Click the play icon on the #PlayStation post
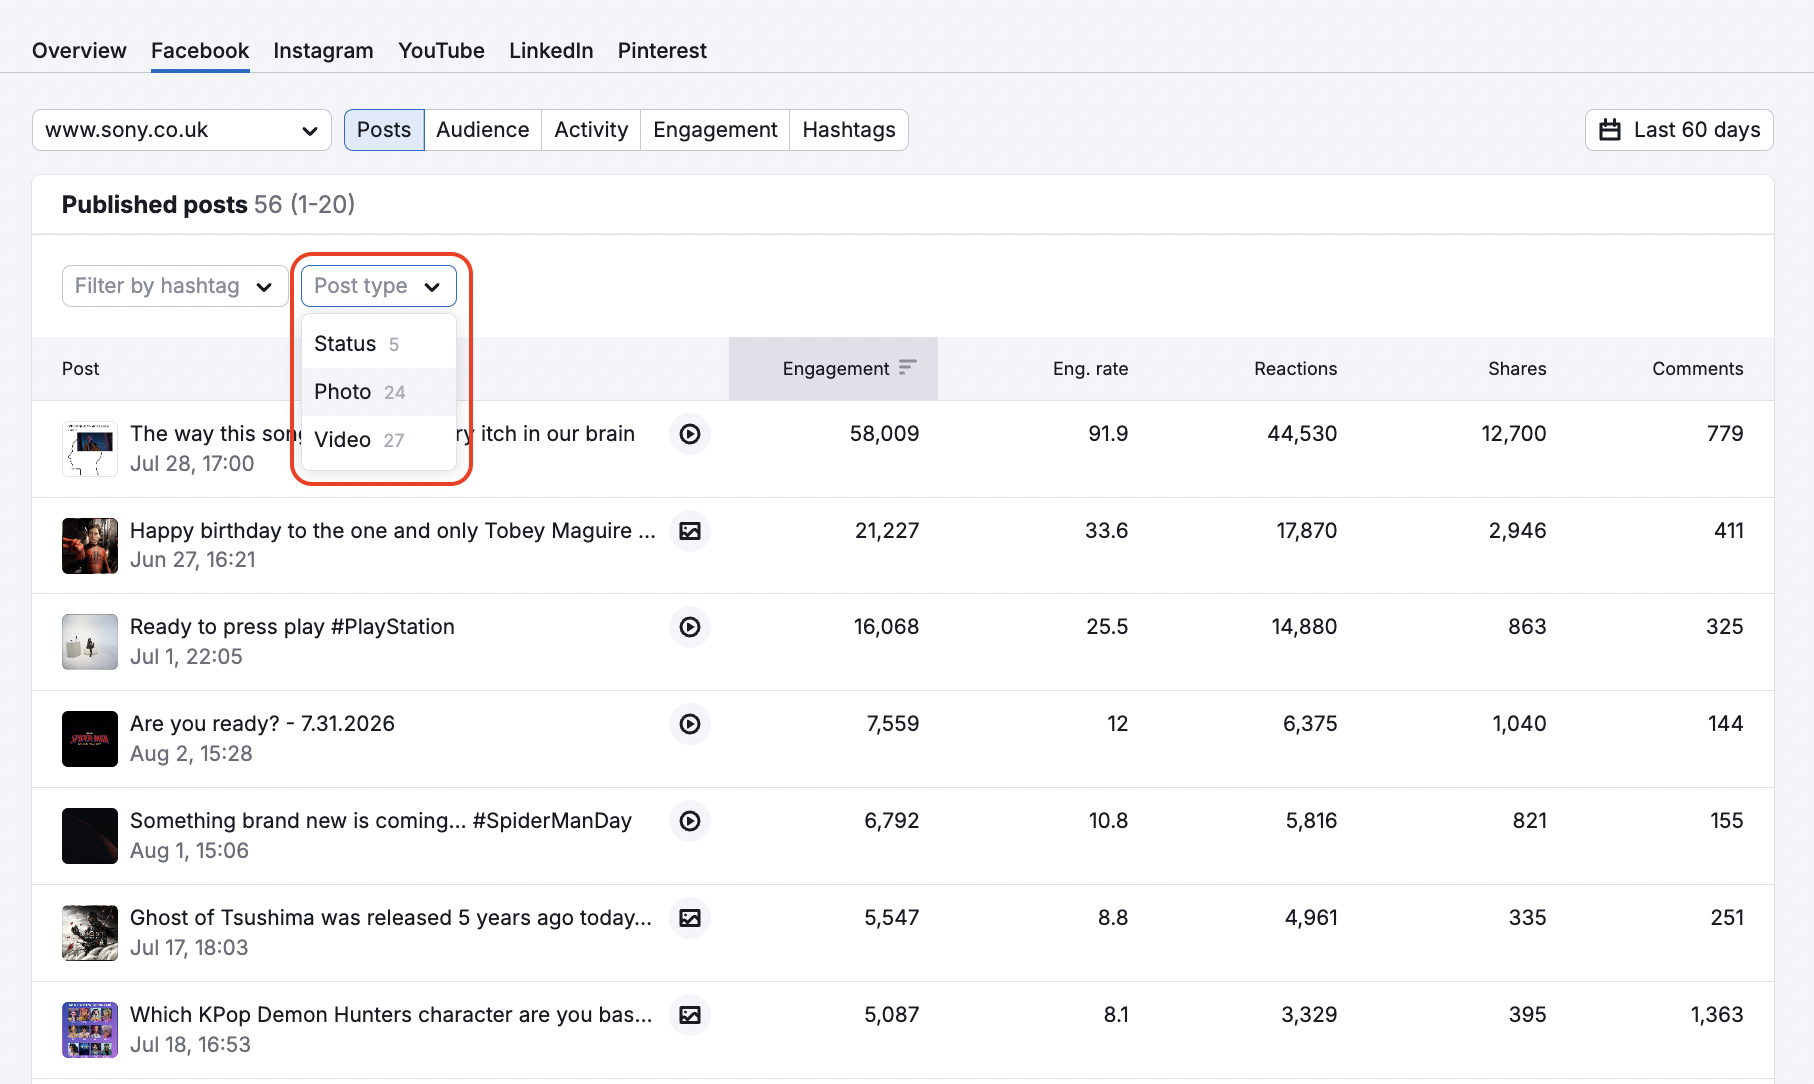Viewport: 1814px width, 1084px height. point(689,628)
